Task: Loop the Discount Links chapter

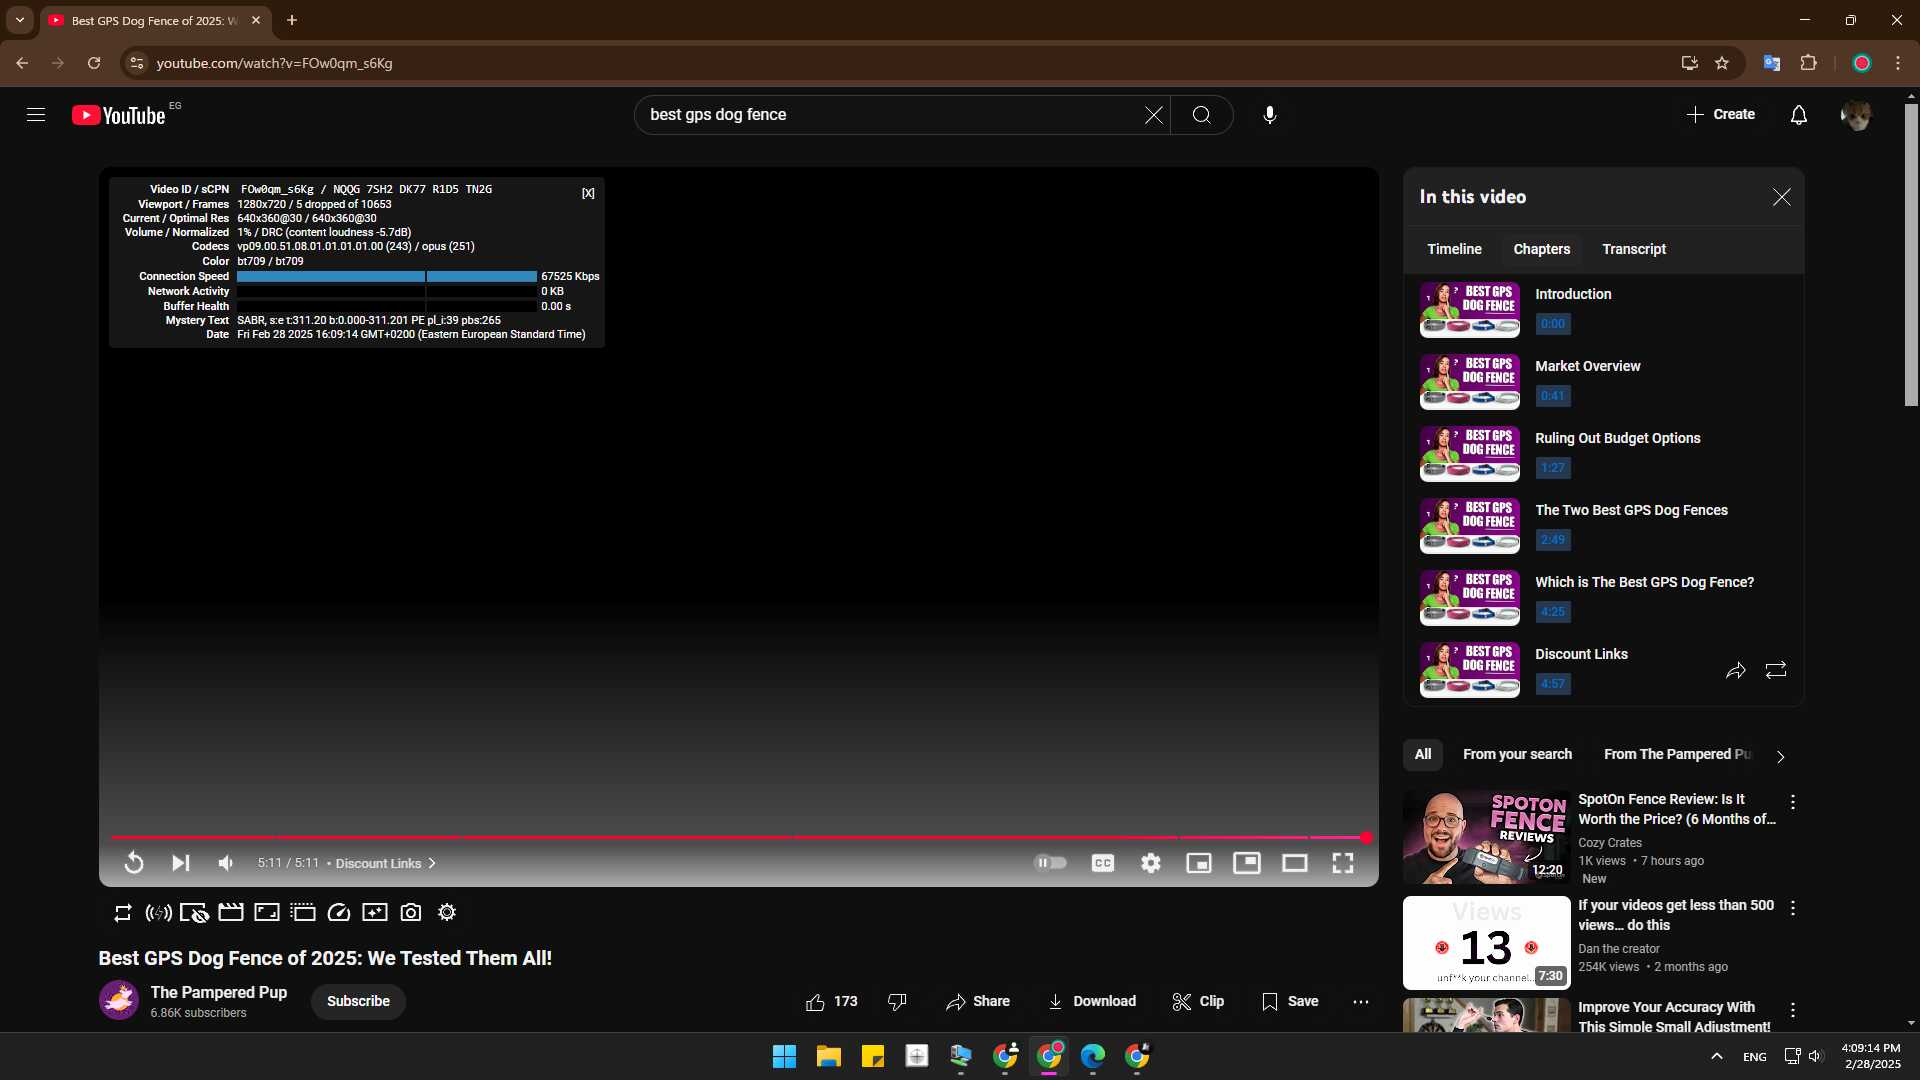Action: [x=1776, y=671]
